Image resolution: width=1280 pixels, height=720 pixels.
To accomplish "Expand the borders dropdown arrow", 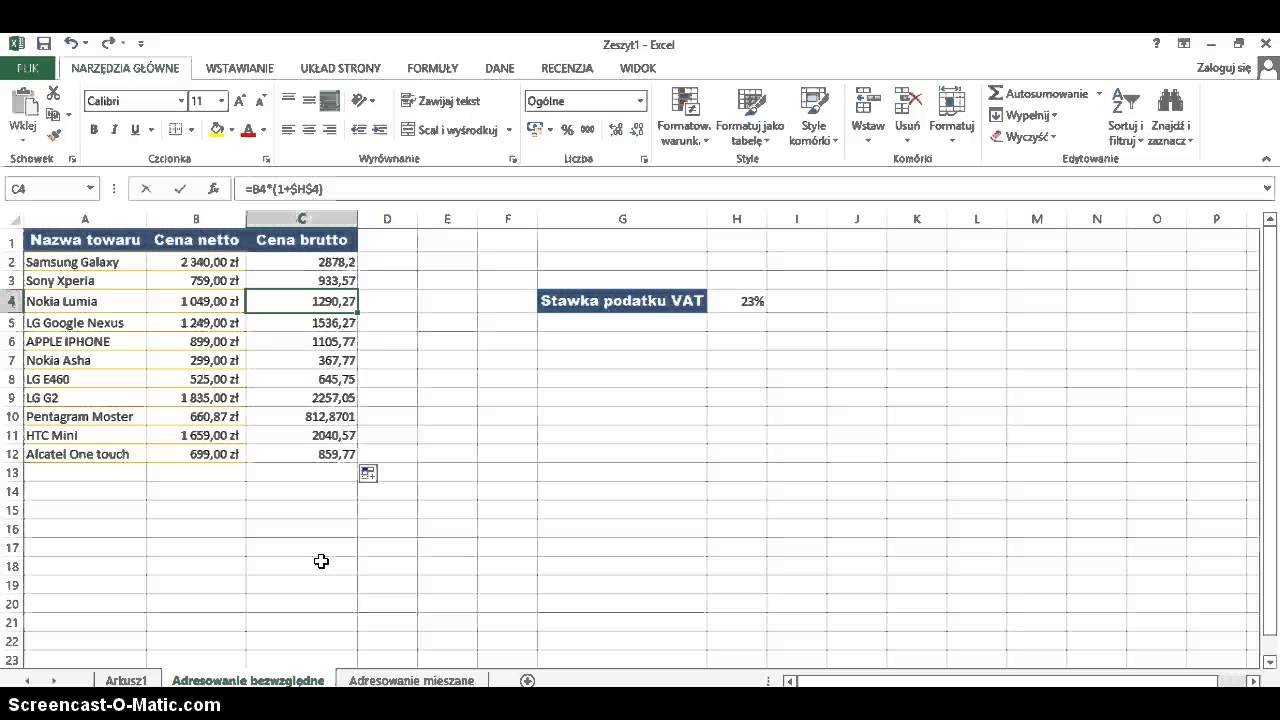I will tap(191, 130).
